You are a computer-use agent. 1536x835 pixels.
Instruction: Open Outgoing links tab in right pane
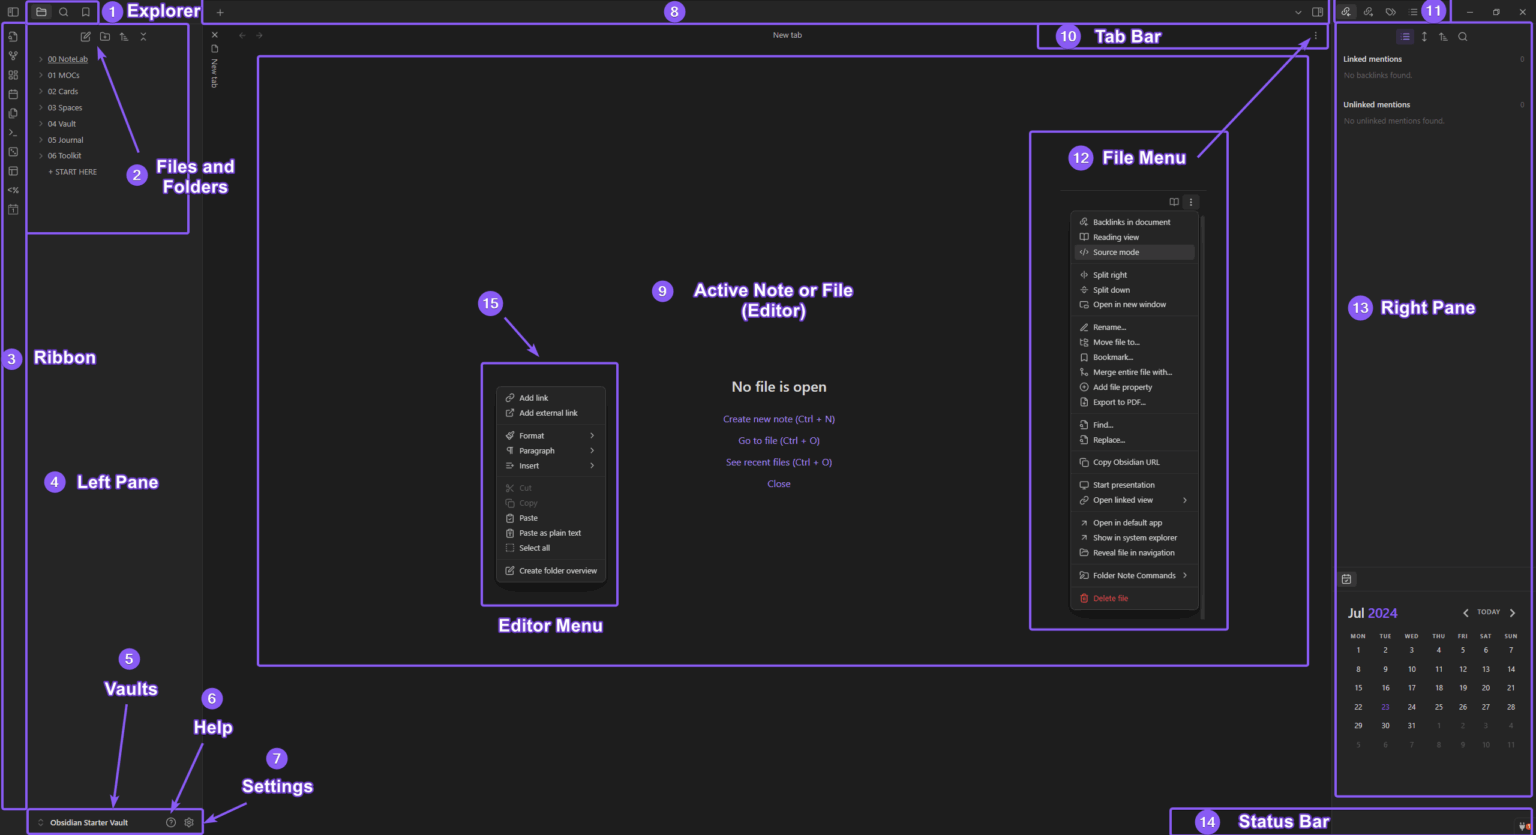(1368, 12)
